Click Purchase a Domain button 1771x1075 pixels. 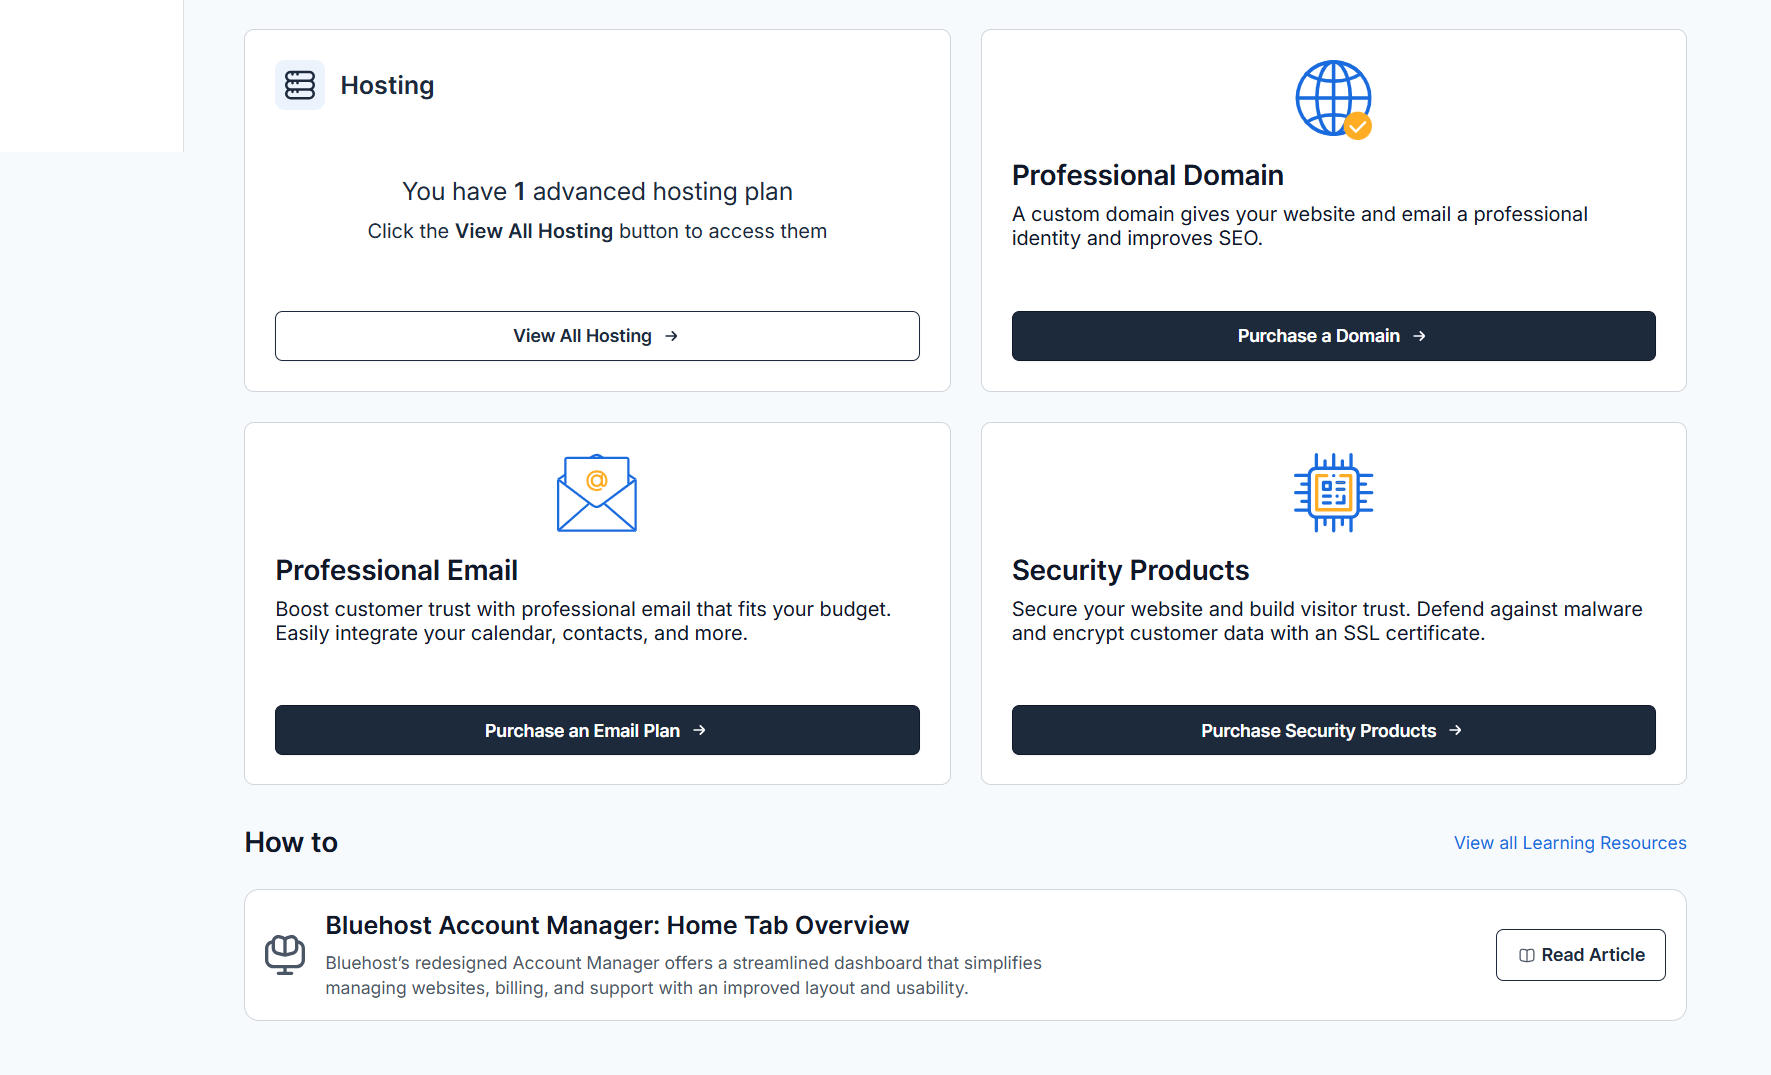click(1333, 336)
